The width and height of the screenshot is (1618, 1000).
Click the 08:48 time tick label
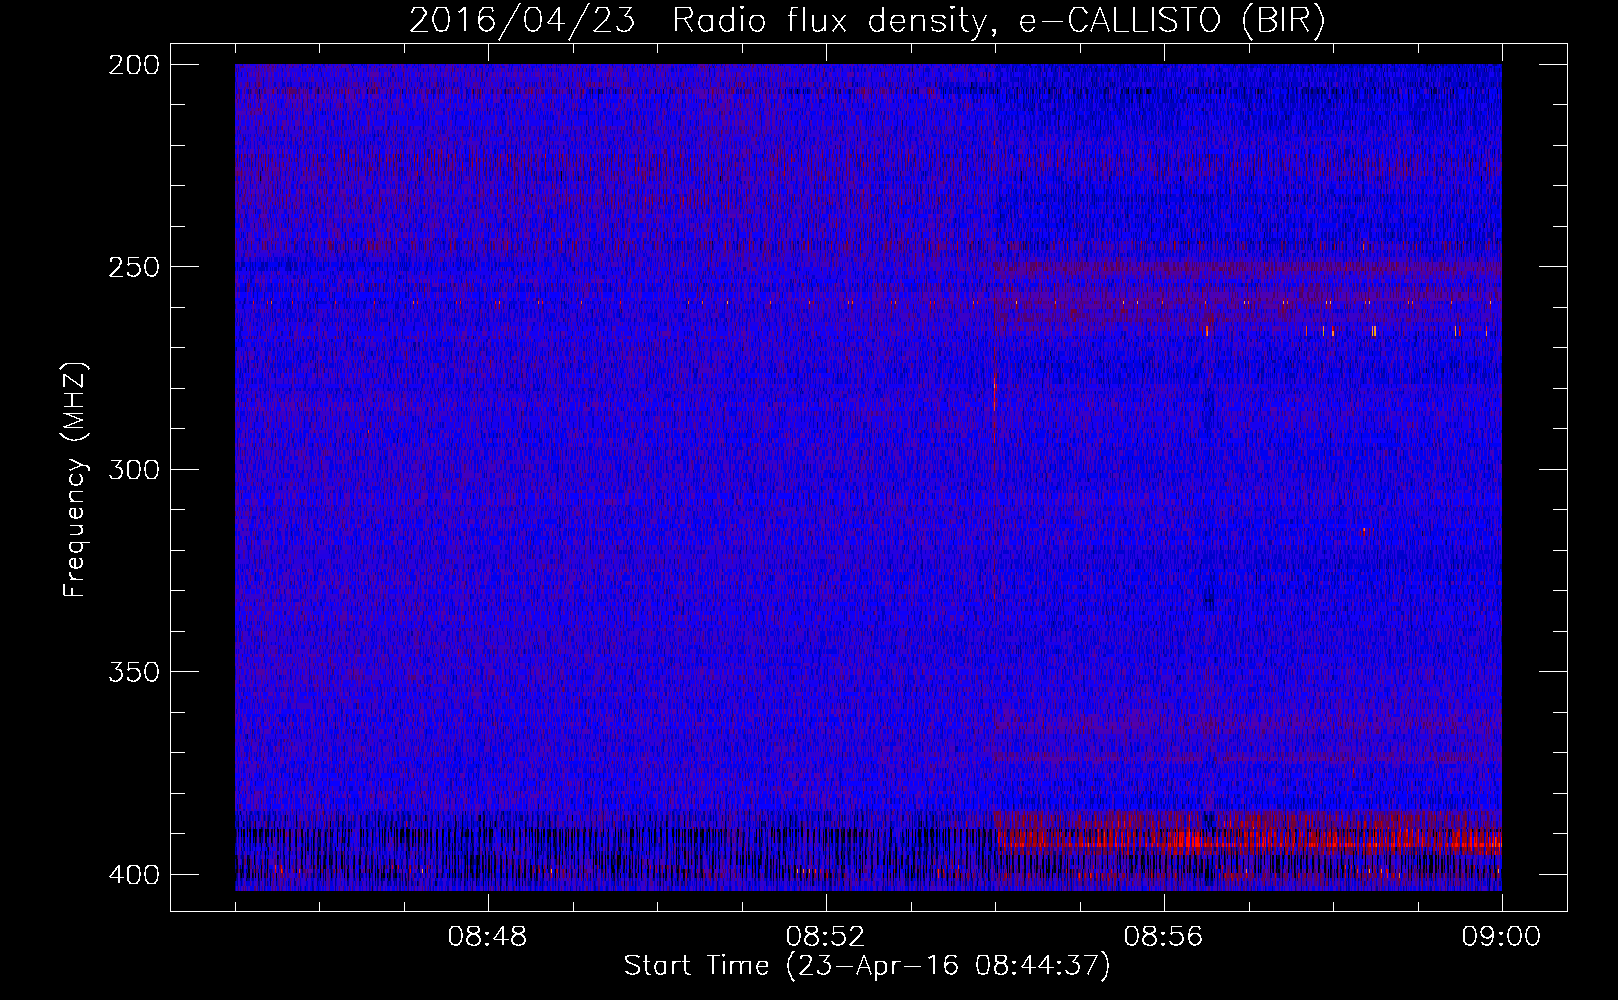point(488,937)
